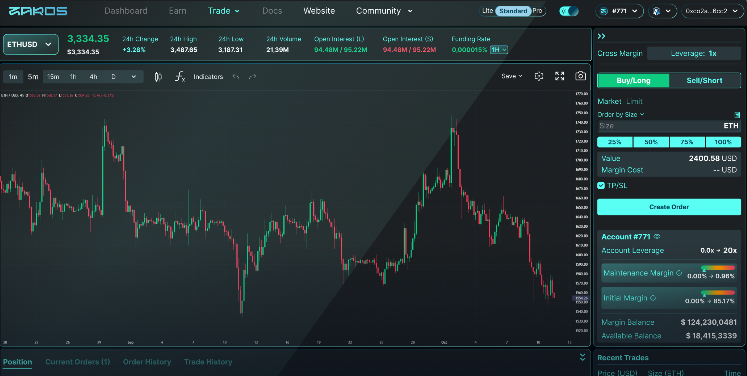747x376 pixels.
Task: Enter fullscreen chart mode
Action: (x=560, y=76)
